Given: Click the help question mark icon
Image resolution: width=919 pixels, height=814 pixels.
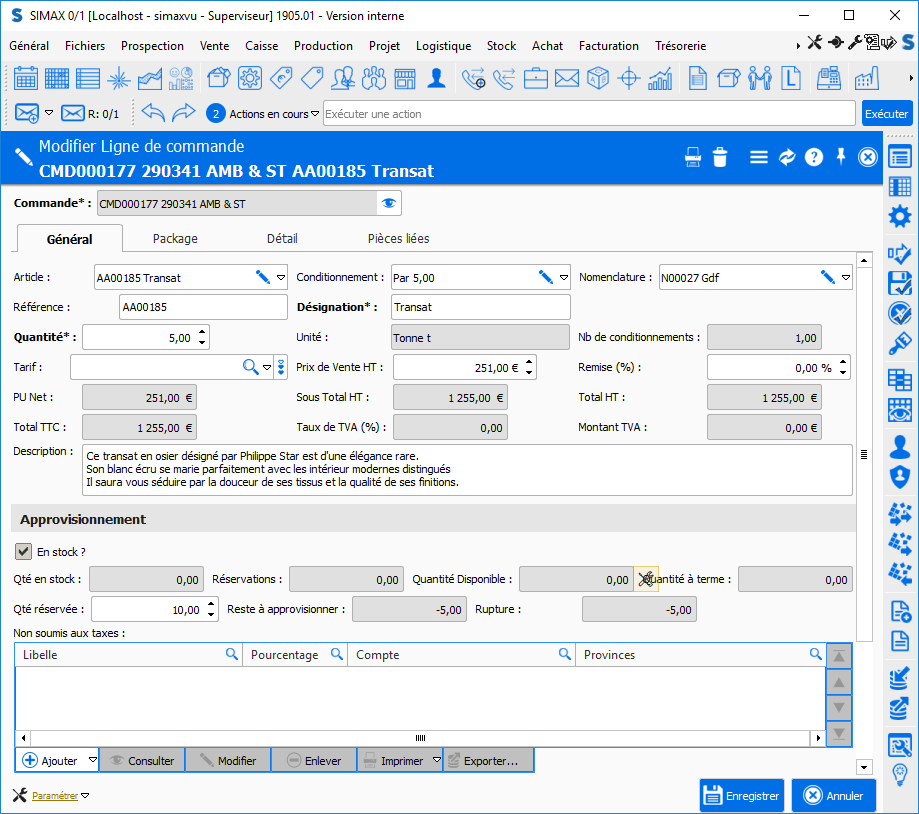Looking at the screenshot, I should [814, 157].
